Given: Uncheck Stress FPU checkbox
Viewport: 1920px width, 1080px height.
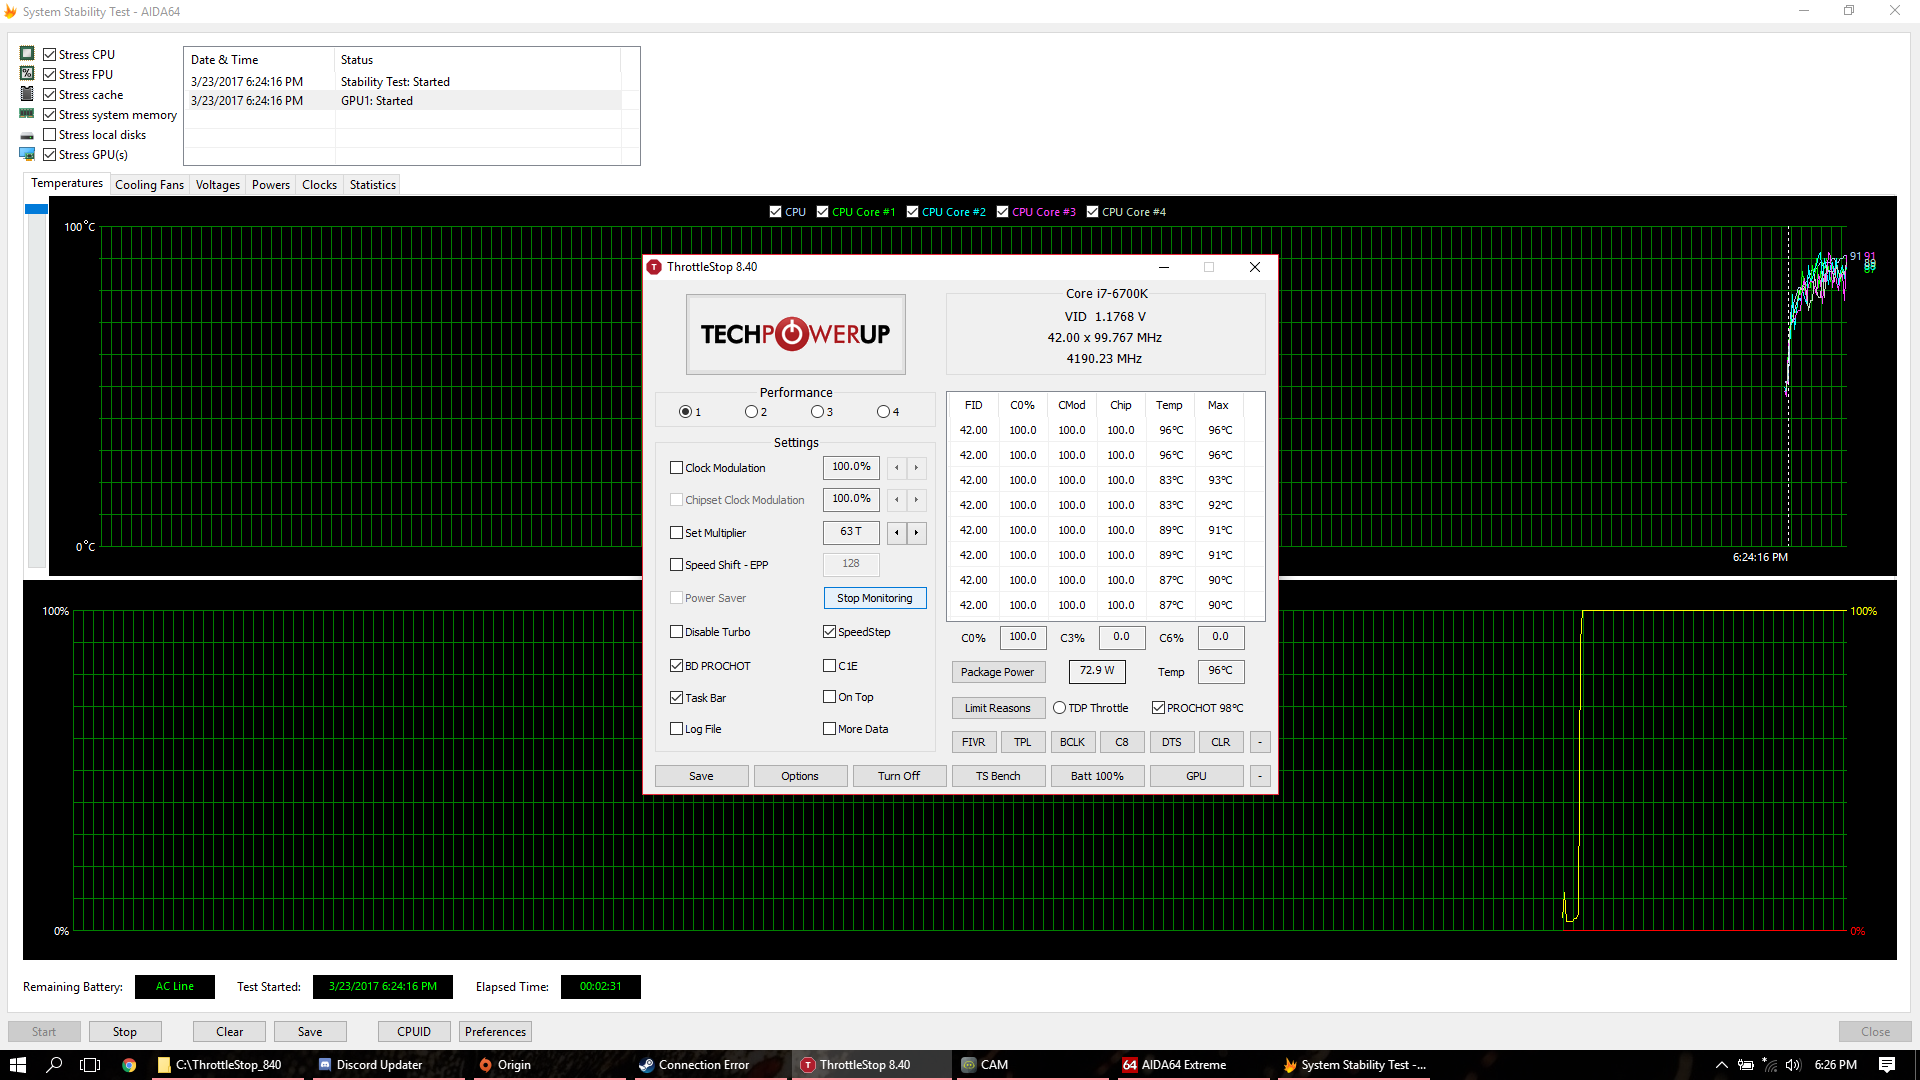Looking at the screenshot, I should click(49, 75).
